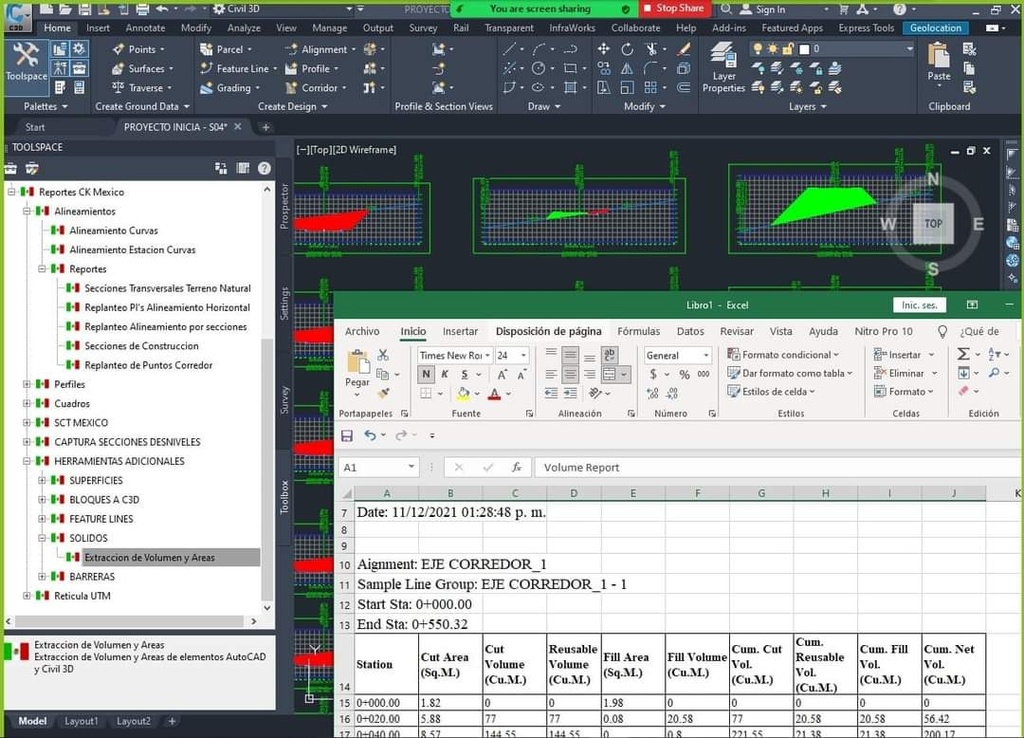This screenshot has width=1024, height=738.
Task: Click the Civil 3D Line draw tool
Action: (x=510, y=49)
